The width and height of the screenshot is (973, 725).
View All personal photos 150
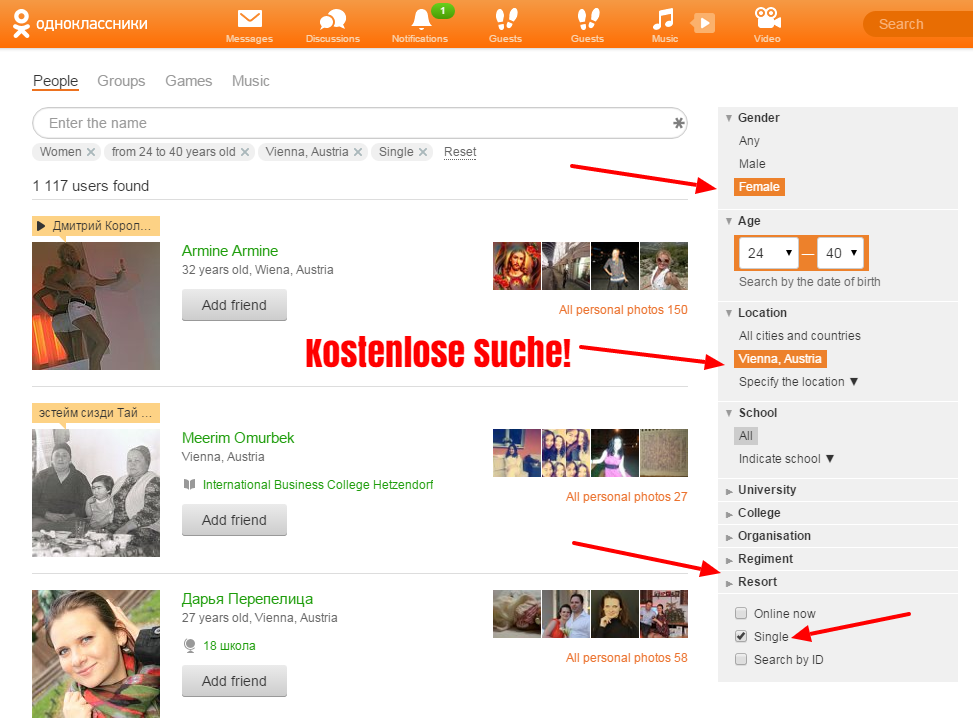[x=623, y=310]
